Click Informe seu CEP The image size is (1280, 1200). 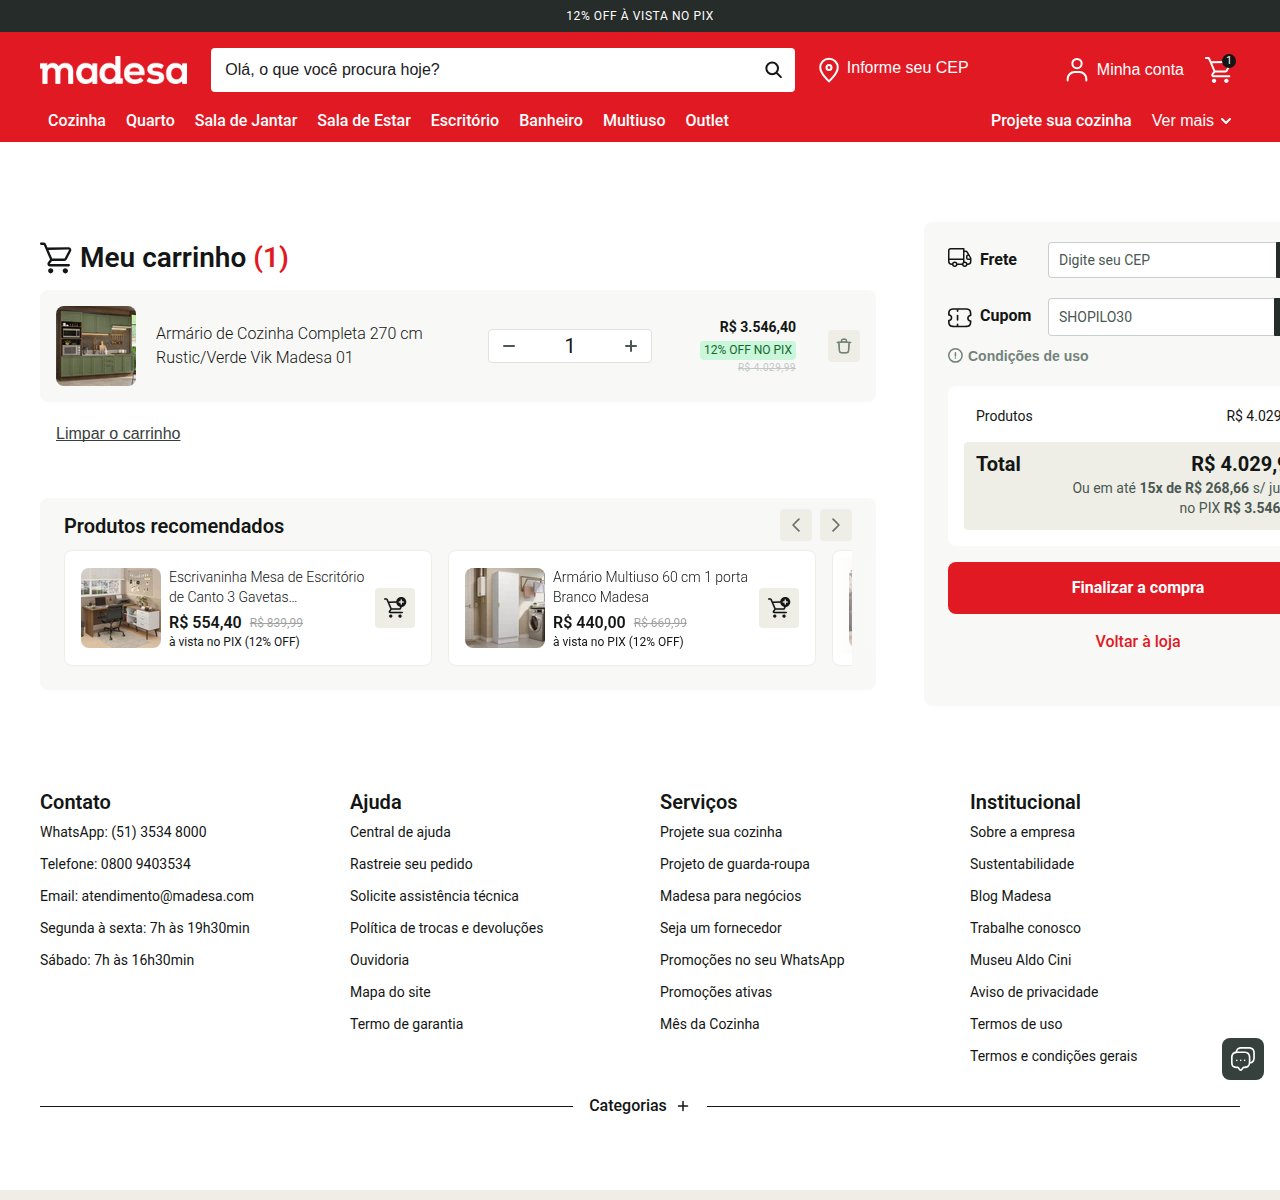(907, 68)
